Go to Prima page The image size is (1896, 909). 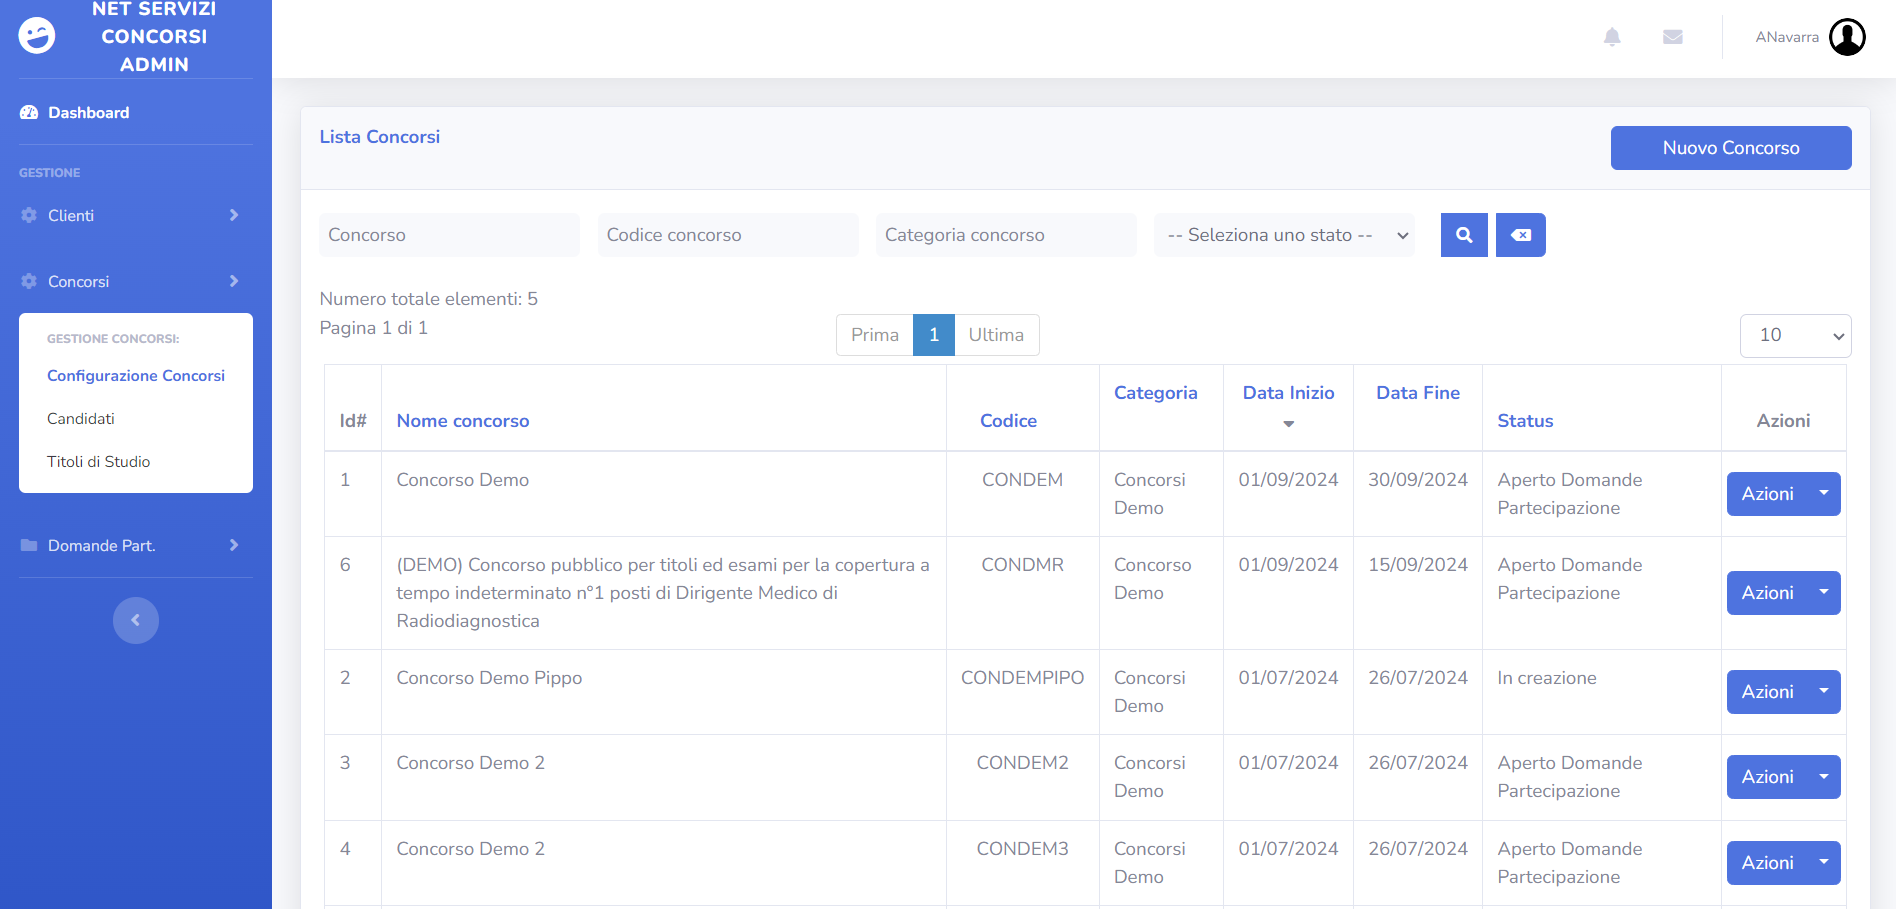tap(875, 335)
